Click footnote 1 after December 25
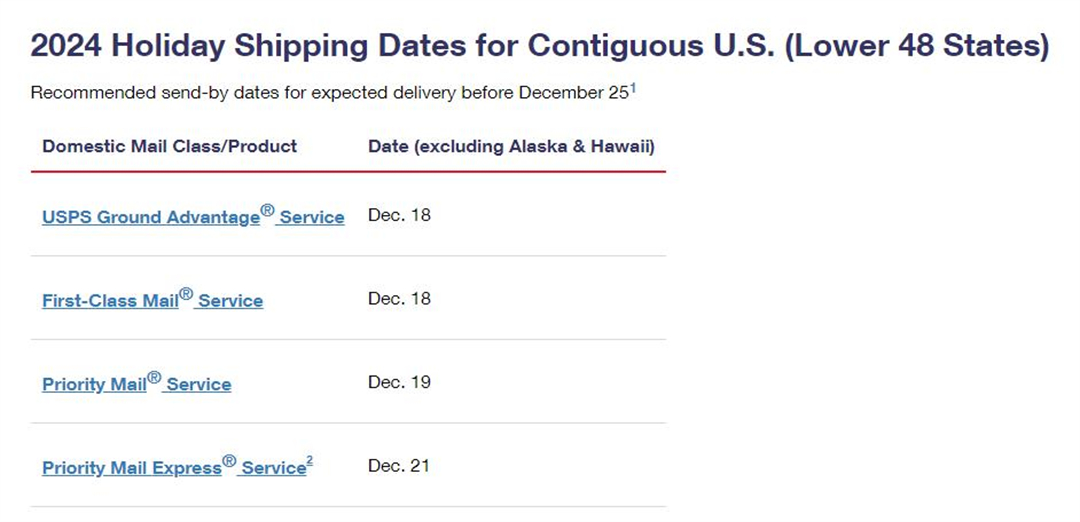Image resolution: width=1080 pixels, height=522 pixels. [x=632, y=87]
